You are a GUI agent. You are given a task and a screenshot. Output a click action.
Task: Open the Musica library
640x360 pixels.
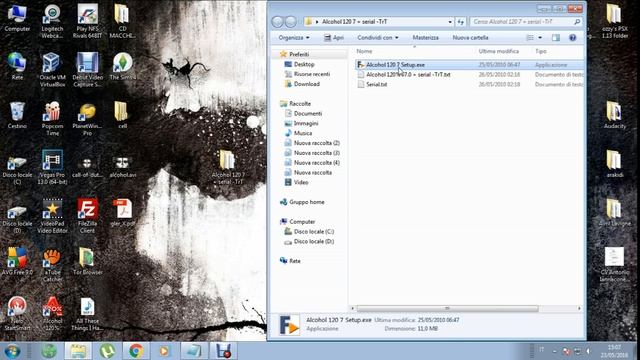pos(298,133)
